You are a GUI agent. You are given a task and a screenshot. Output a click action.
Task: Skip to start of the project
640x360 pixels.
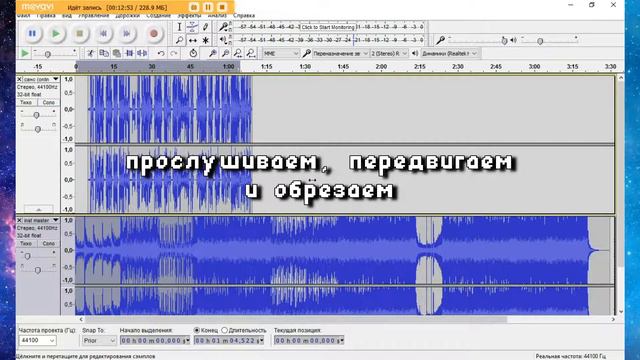(103, 33)
